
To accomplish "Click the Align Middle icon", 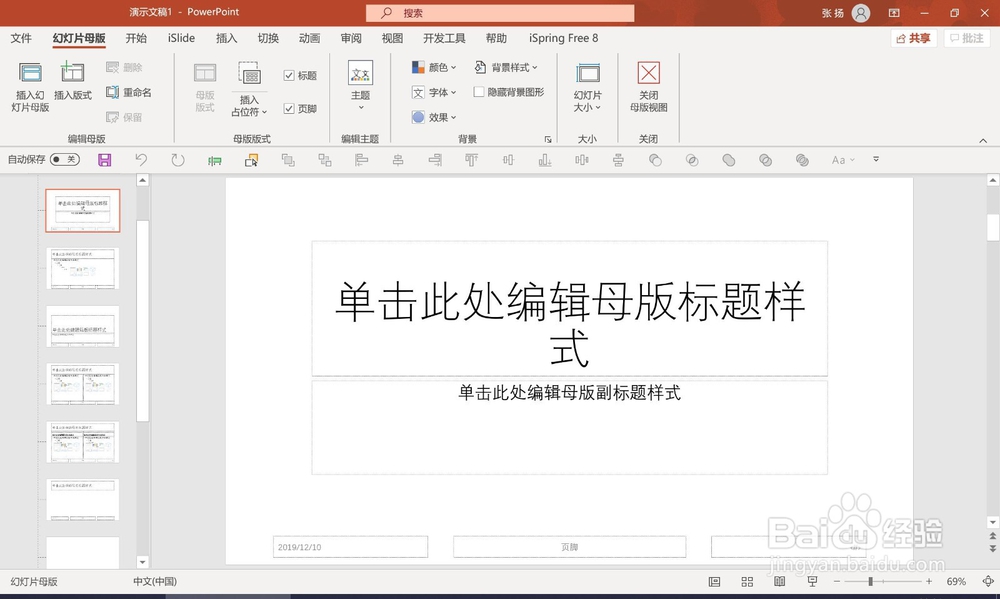I will (x=508, y=160).
